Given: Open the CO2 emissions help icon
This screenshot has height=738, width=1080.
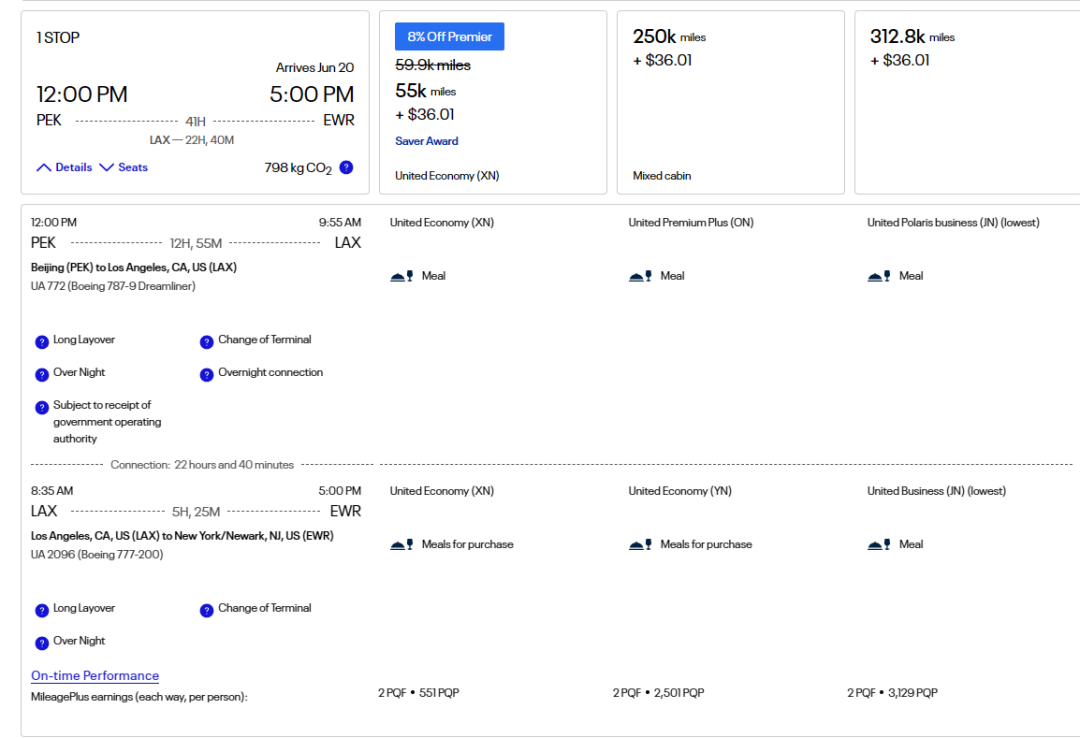Looking at the screenshot, I should pos(346,167).
